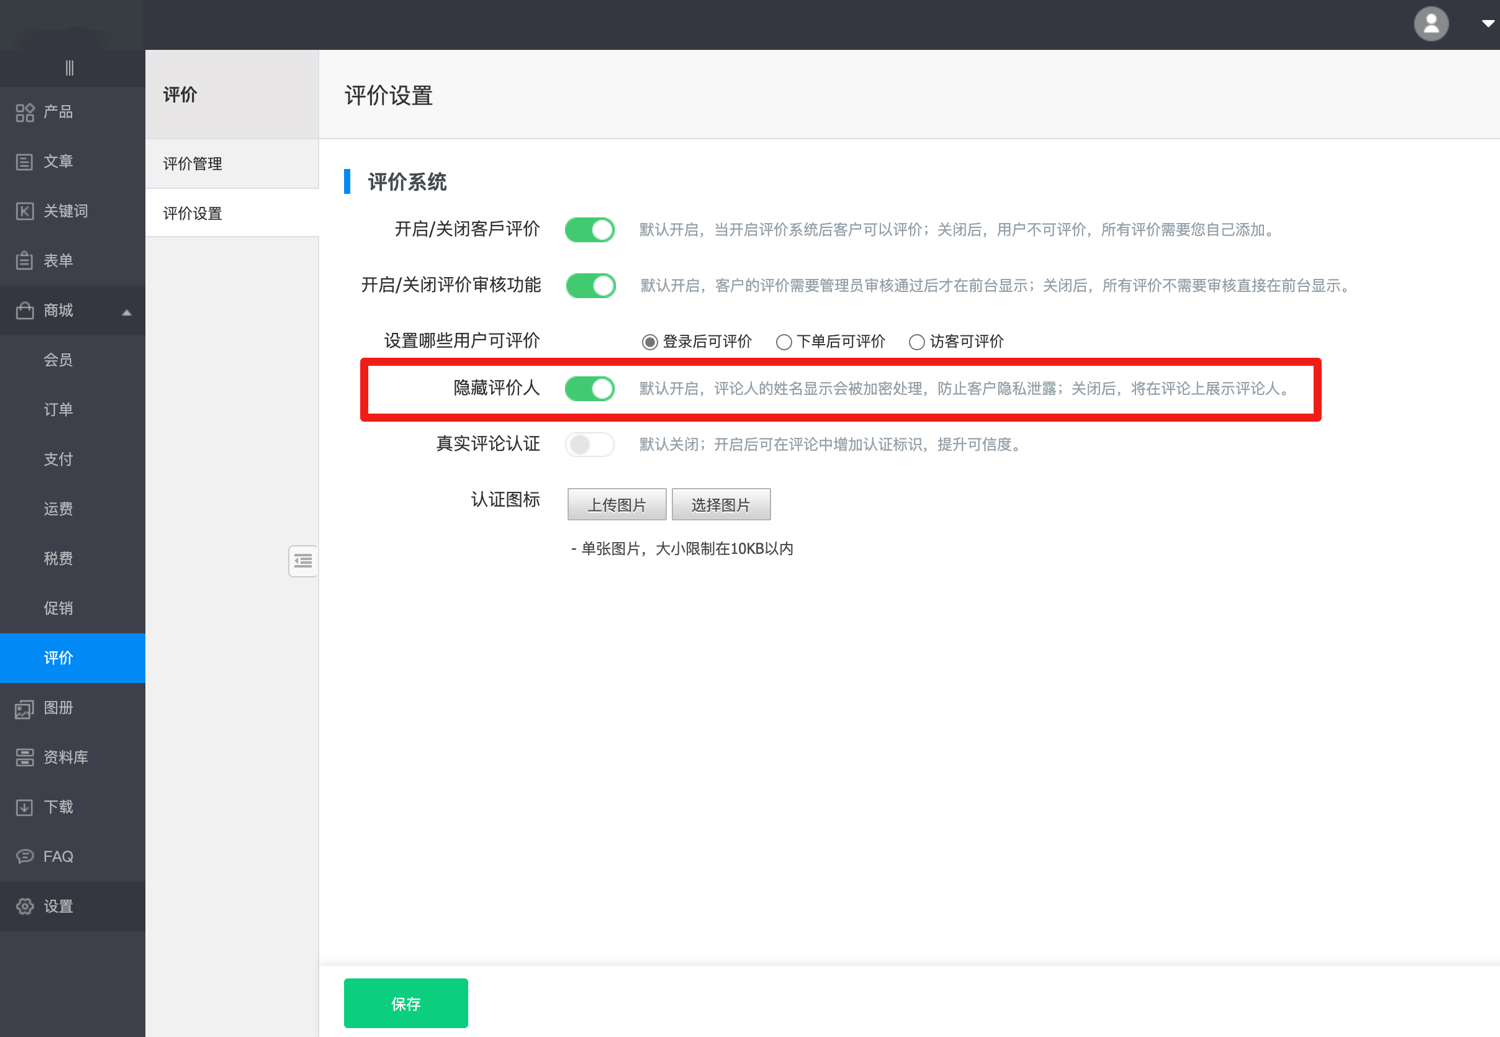Click the 下载 download icon
This screenshot has width=1500, height=1037.
[x=25, y=807]
